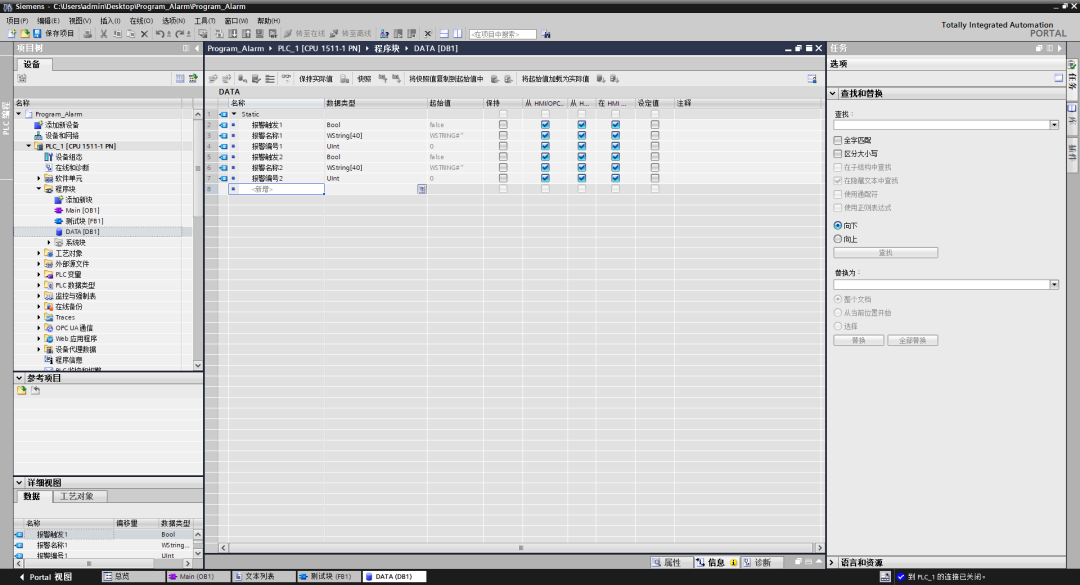Uncheck accessible from HMI/OPC for 报警名称1

point(545,136)
